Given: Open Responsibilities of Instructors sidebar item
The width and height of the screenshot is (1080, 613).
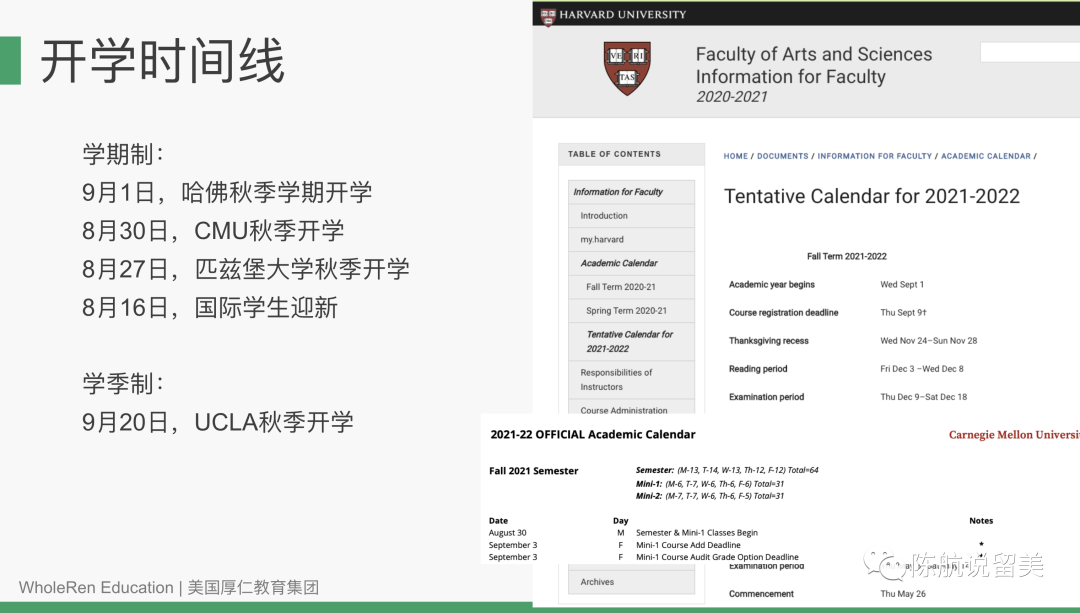Looking at the screenshot, I should pyautogui.click(x=616, y=379).
